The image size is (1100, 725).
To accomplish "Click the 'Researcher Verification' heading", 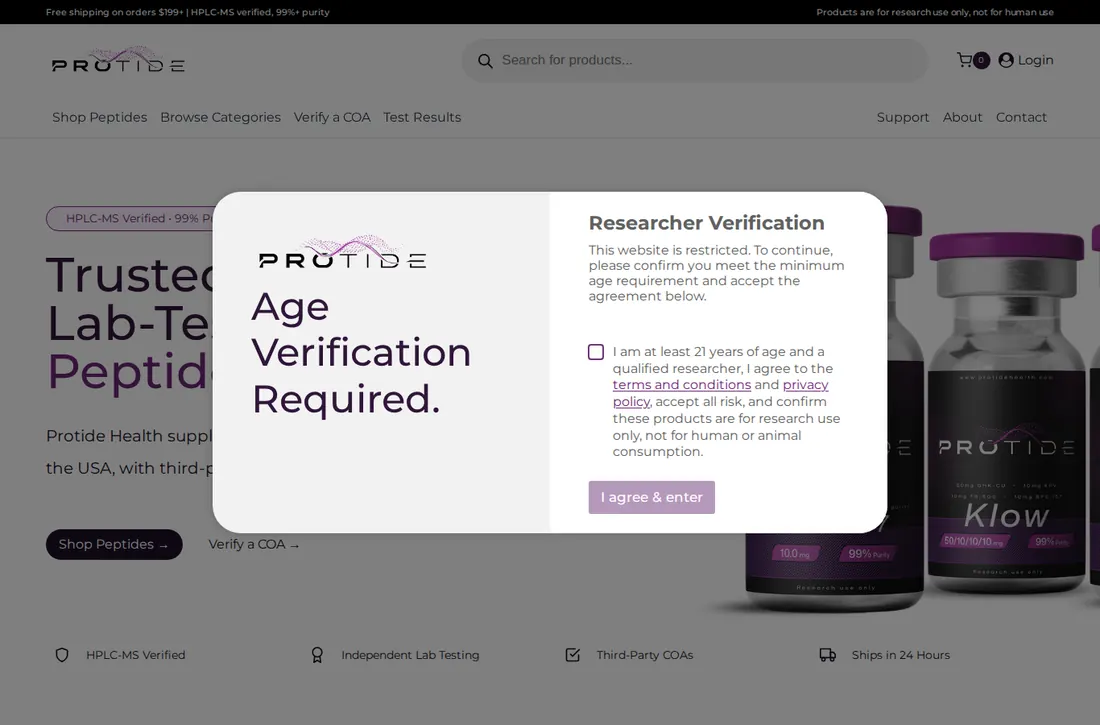I will coord(706,222).
